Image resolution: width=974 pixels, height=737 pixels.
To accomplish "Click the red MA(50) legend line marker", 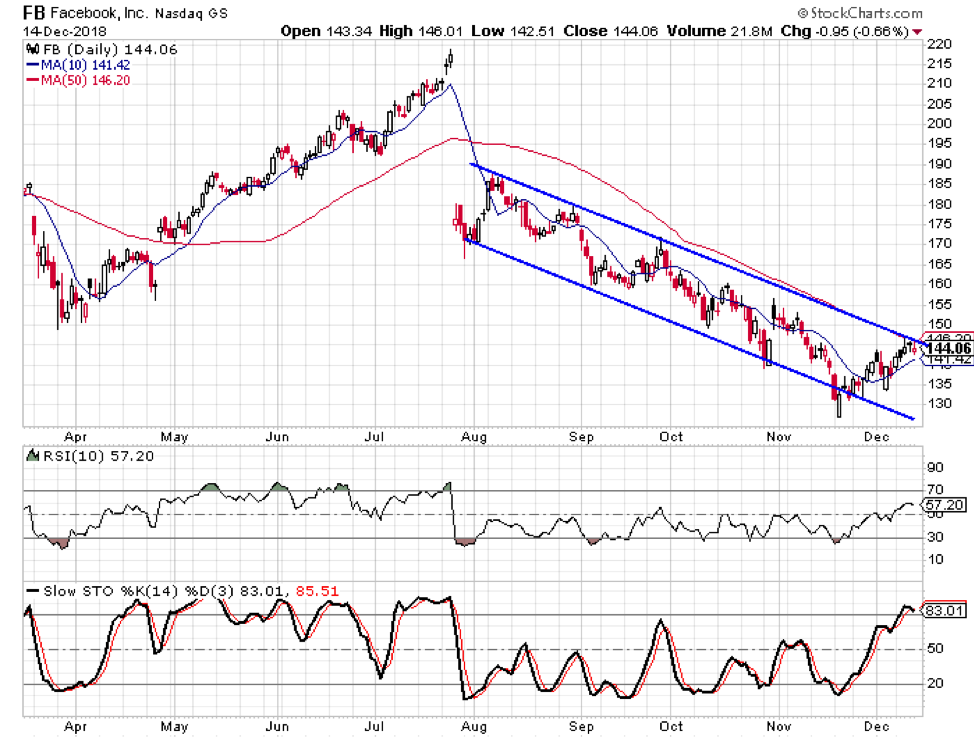I will click(x=33, y=80).
